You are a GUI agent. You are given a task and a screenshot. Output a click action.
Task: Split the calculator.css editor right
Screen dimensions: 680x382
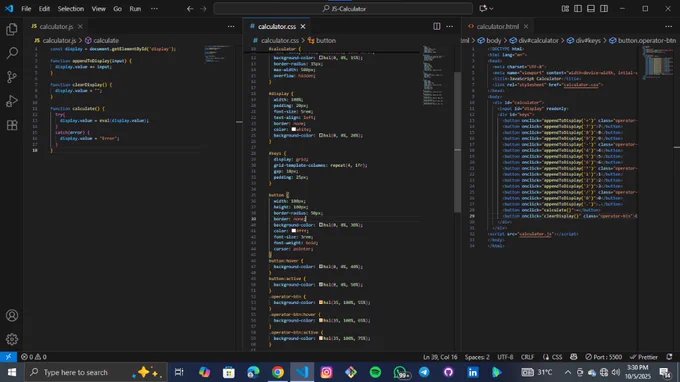(x=437, y=26)
